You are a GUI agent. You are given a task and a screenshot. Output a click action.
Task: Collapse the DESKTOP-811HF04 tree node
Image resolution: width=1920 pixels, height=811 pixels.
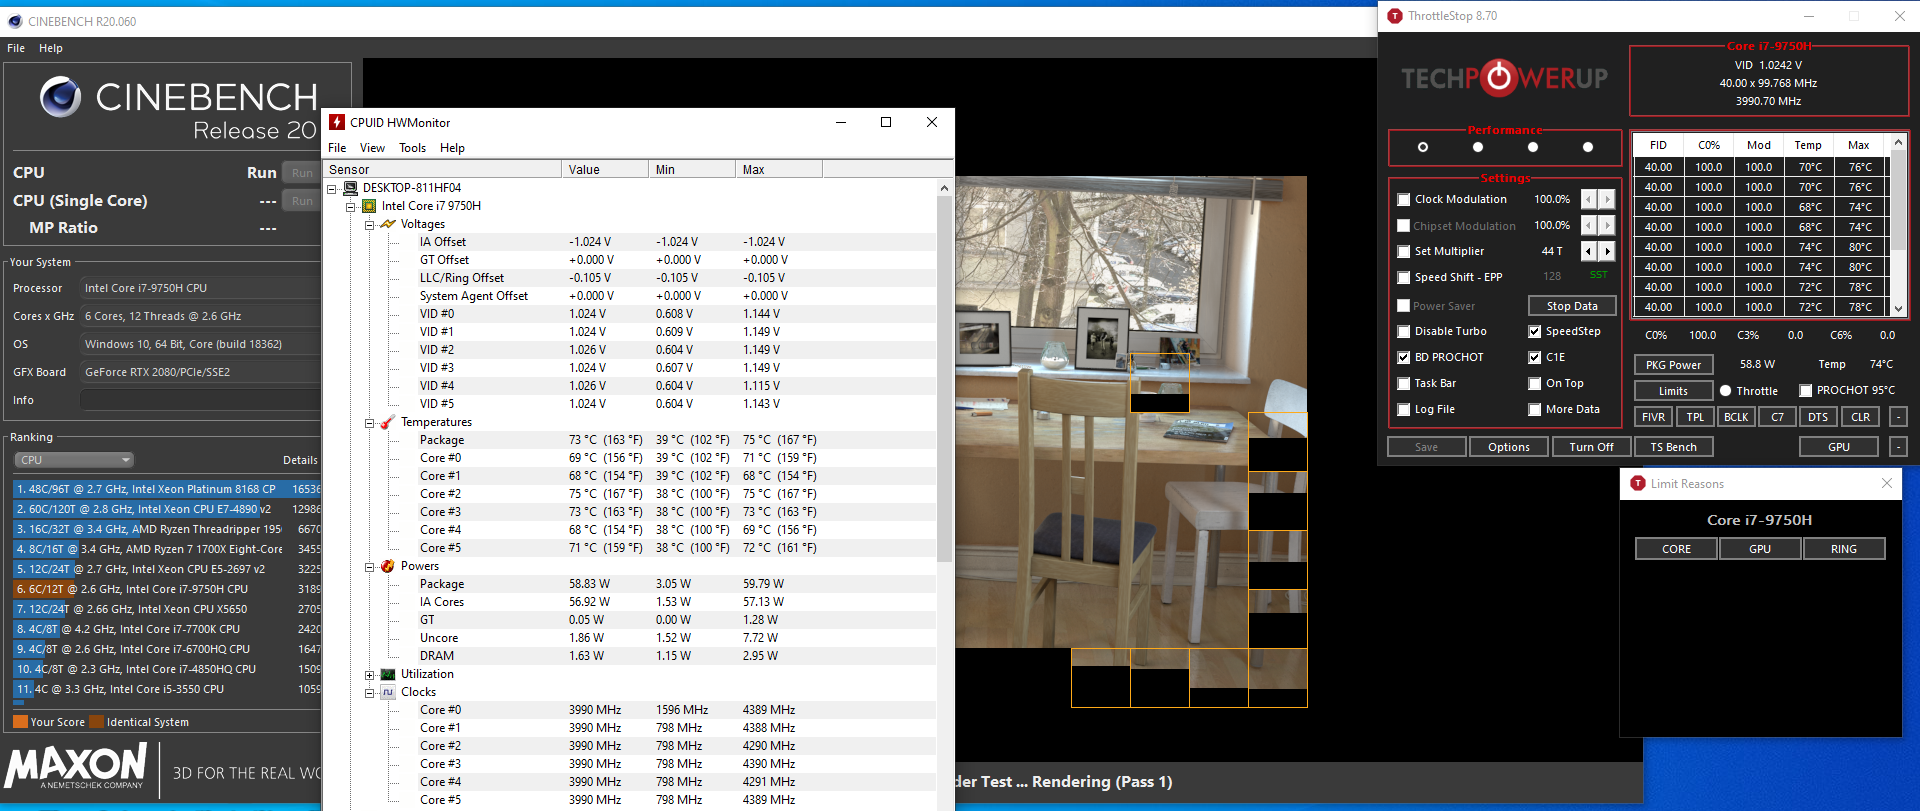332,189
